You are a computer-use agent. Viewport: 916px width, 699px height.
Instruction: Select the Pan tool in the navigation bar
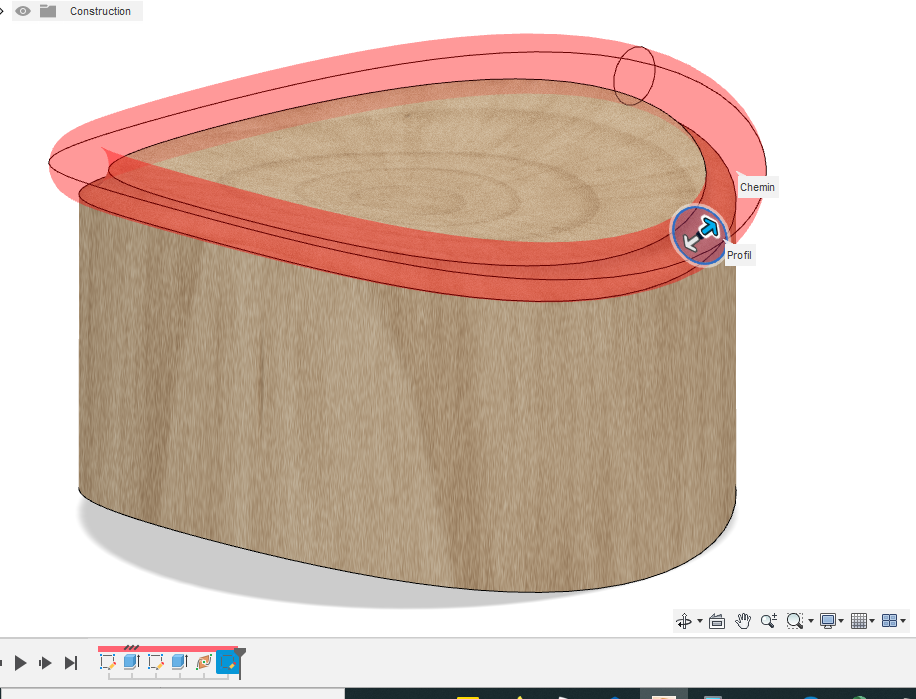coord(743,620)
